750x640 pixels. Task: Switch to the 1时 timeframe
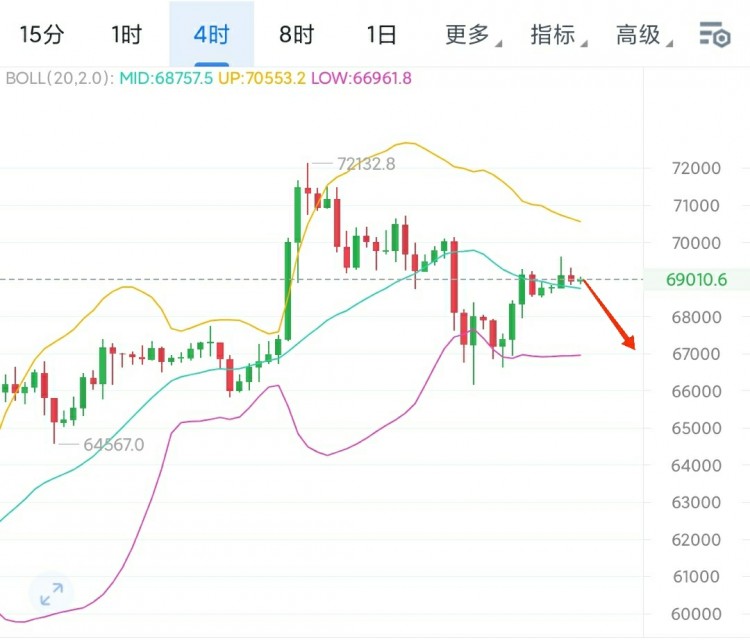point(126,34)
